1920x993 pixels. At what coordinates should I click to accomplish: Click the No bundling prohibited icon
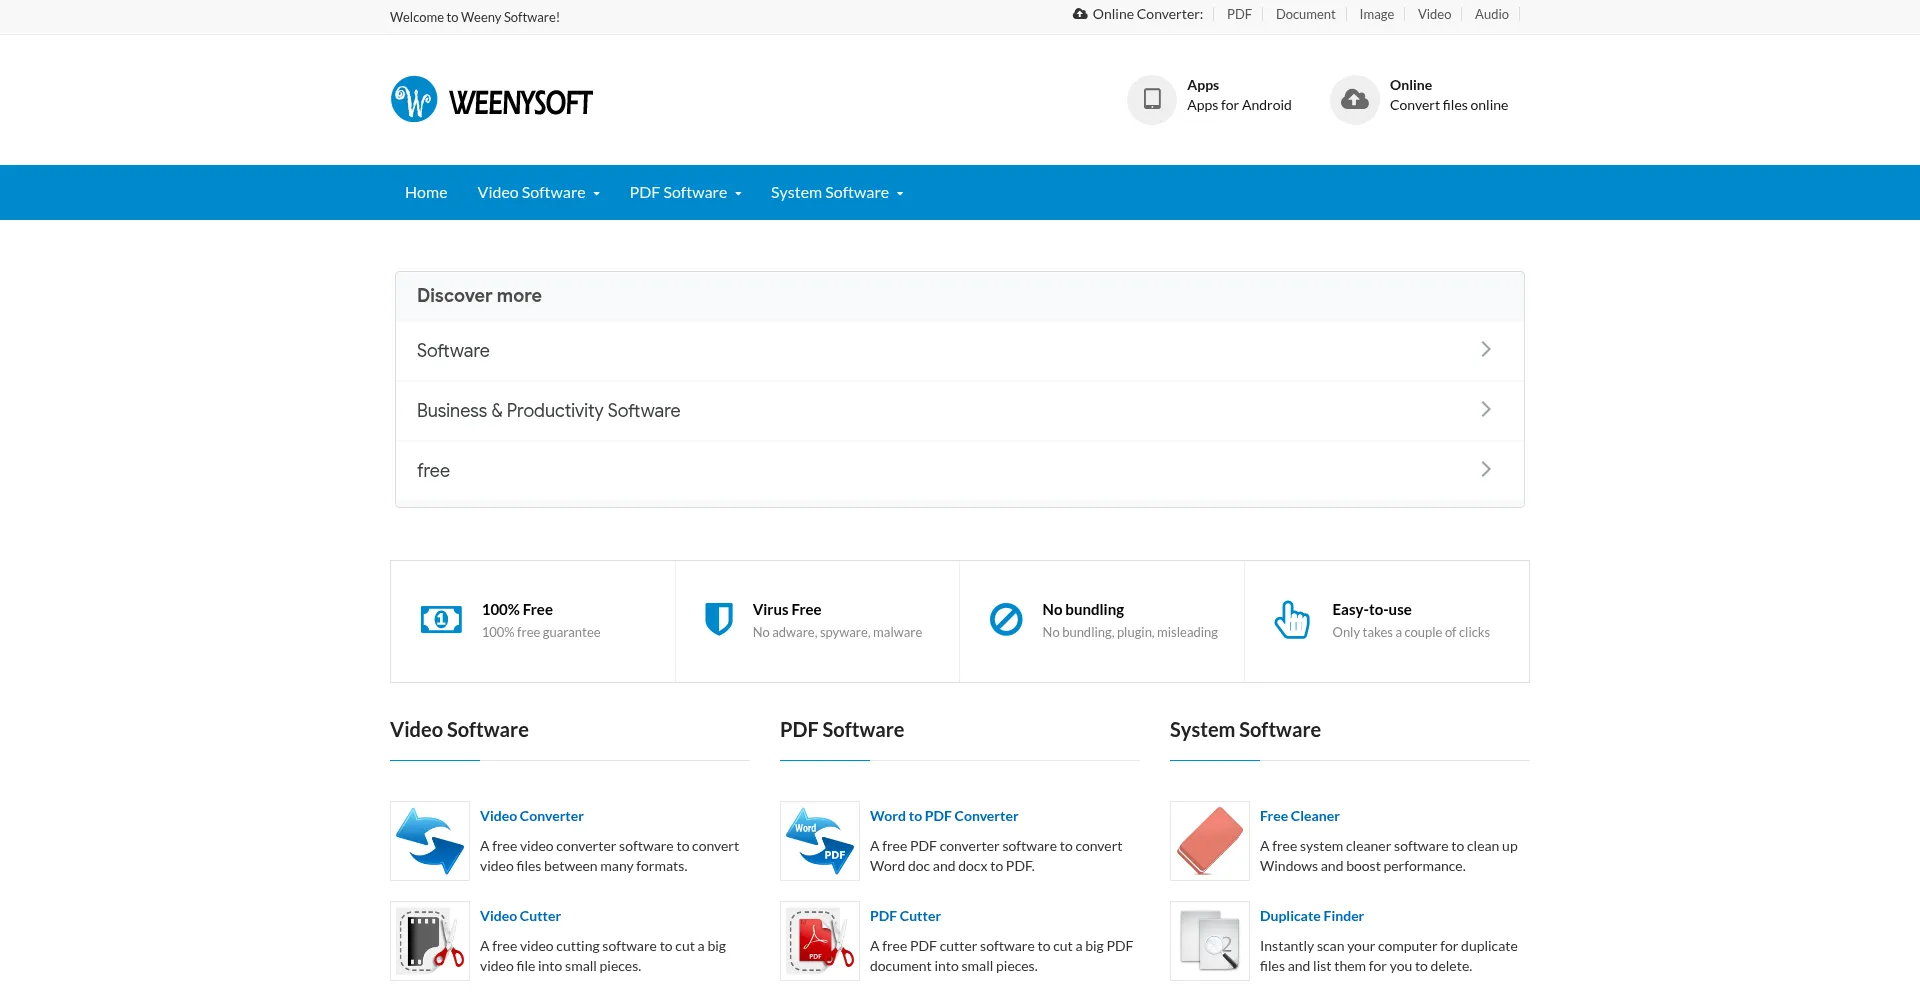[x=1006, y=620]
